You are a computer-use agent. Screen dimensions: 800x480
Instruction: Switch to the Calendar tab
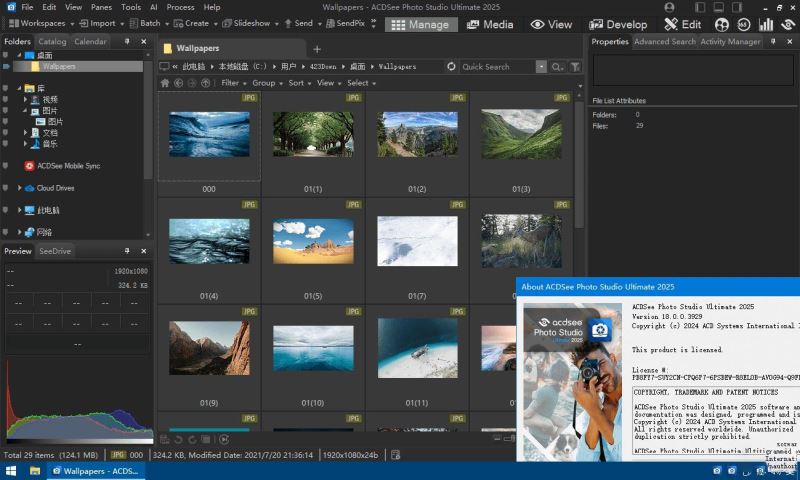tap(90, 41)
